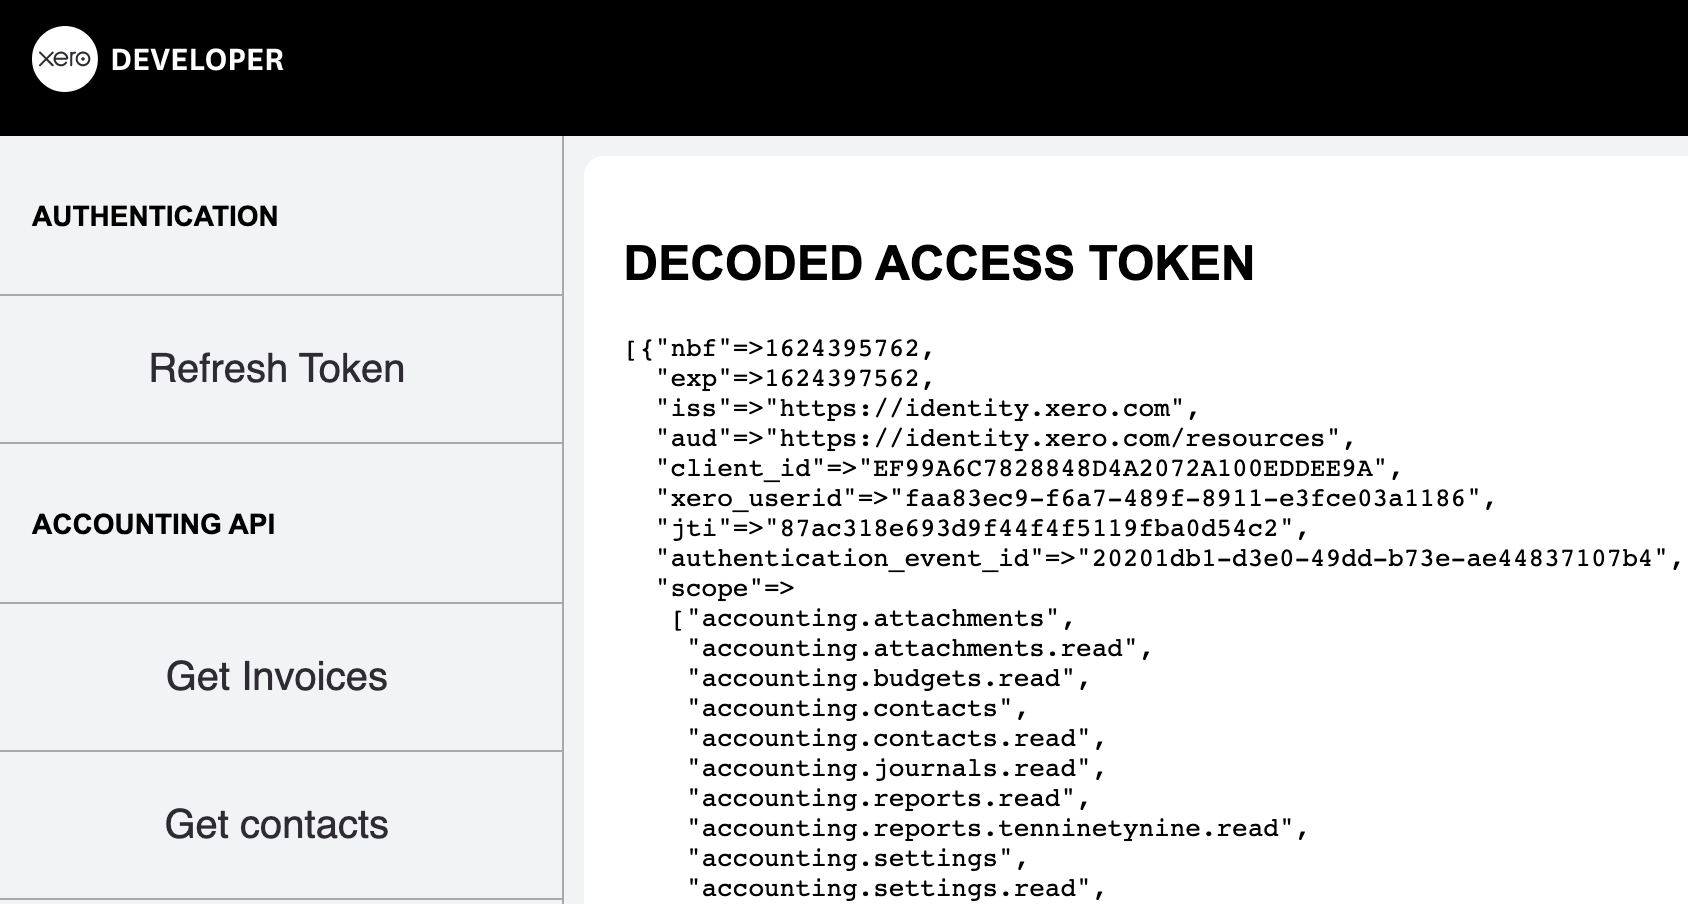Click the ACCOUNTING API section heading
This screenshot has width=1688, height=904.
coord(154,524)
